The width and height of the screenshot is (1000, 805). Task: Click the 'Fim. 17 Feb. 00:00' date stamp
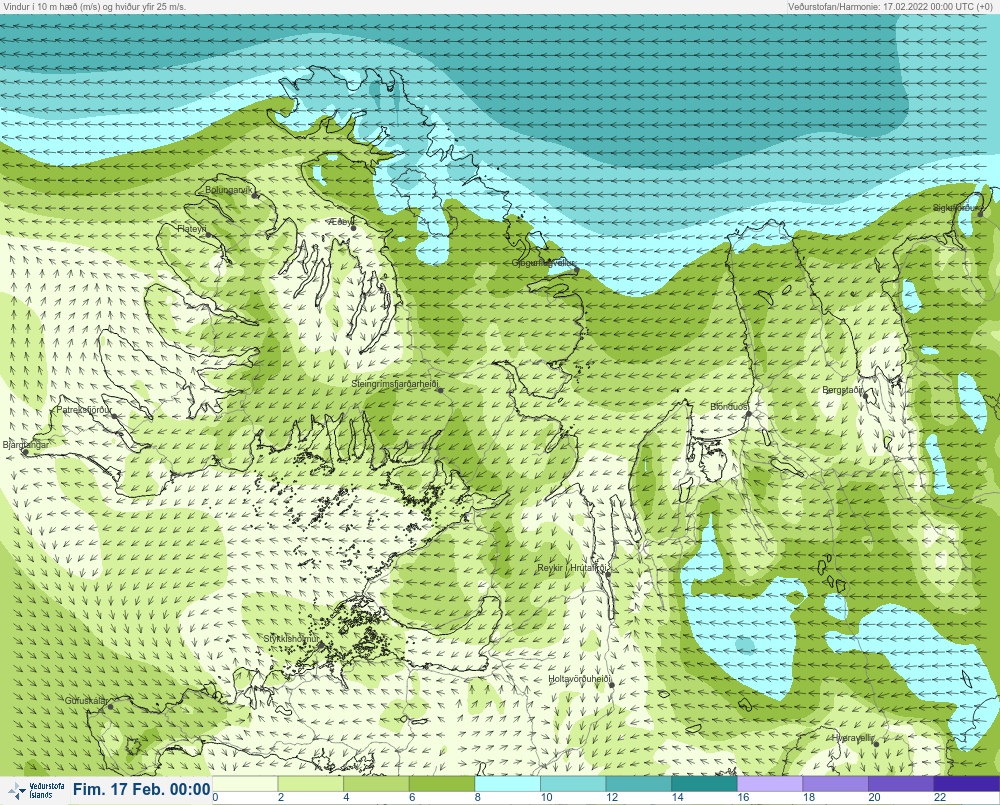click(x=142, y=790)
